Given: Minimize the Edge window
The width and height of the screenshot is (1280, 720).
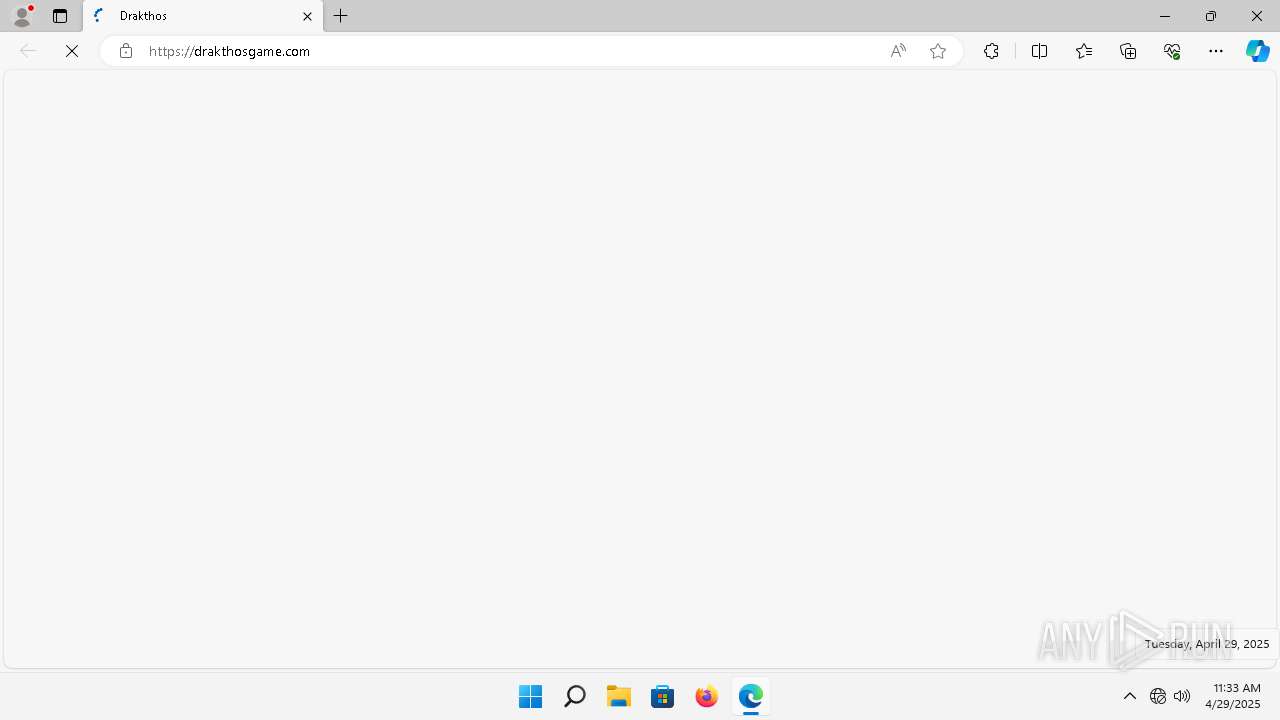Looking at the screenshot, I should (x=1165, y=16).
